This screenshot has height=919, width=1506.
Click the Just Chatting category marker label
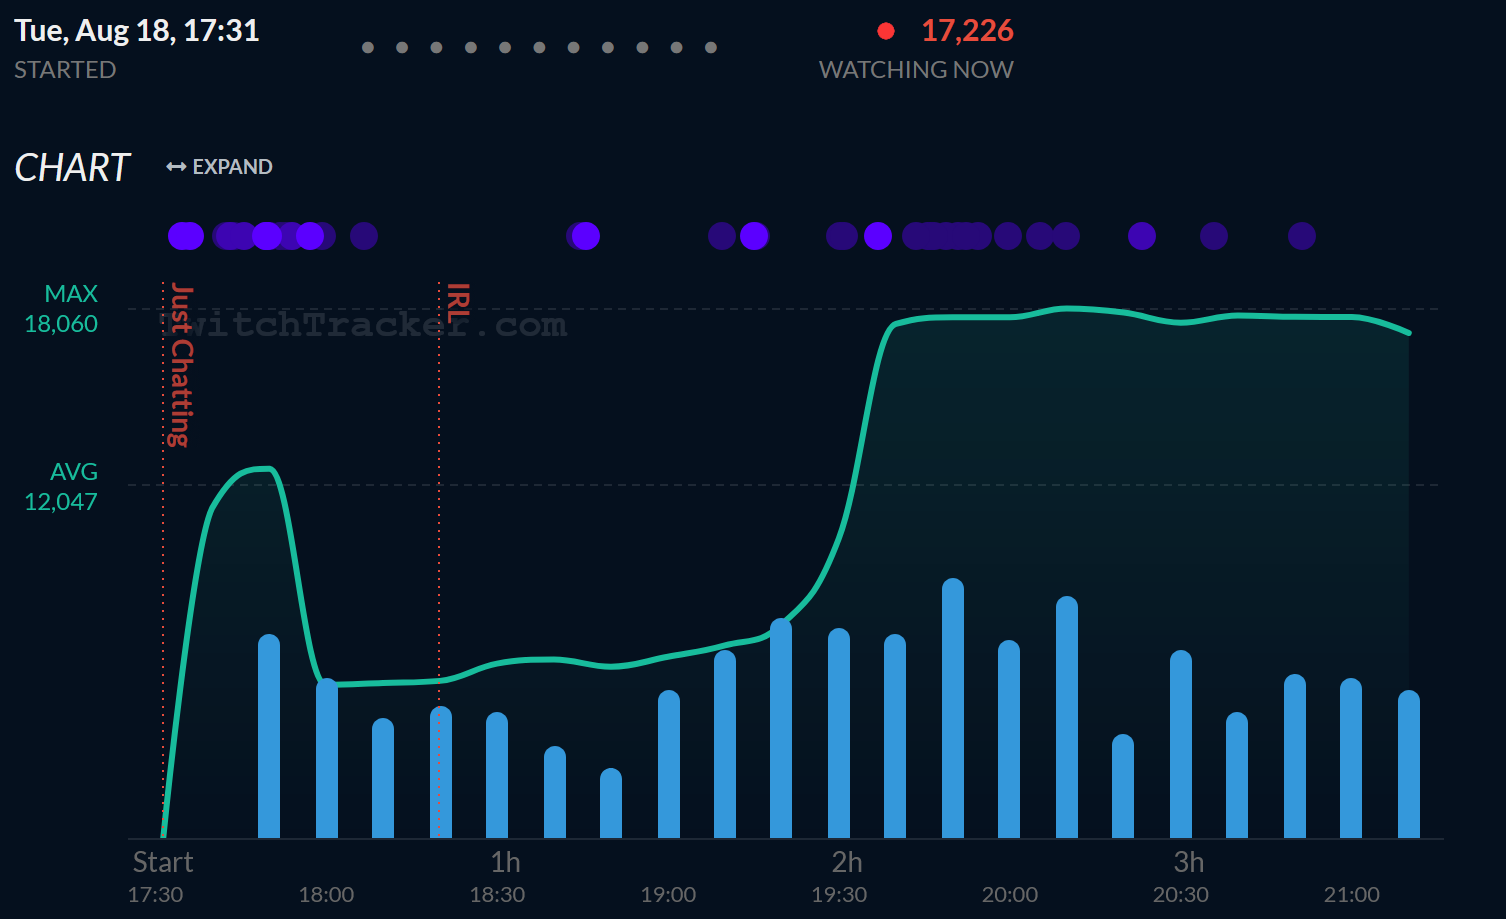point(180,365)
